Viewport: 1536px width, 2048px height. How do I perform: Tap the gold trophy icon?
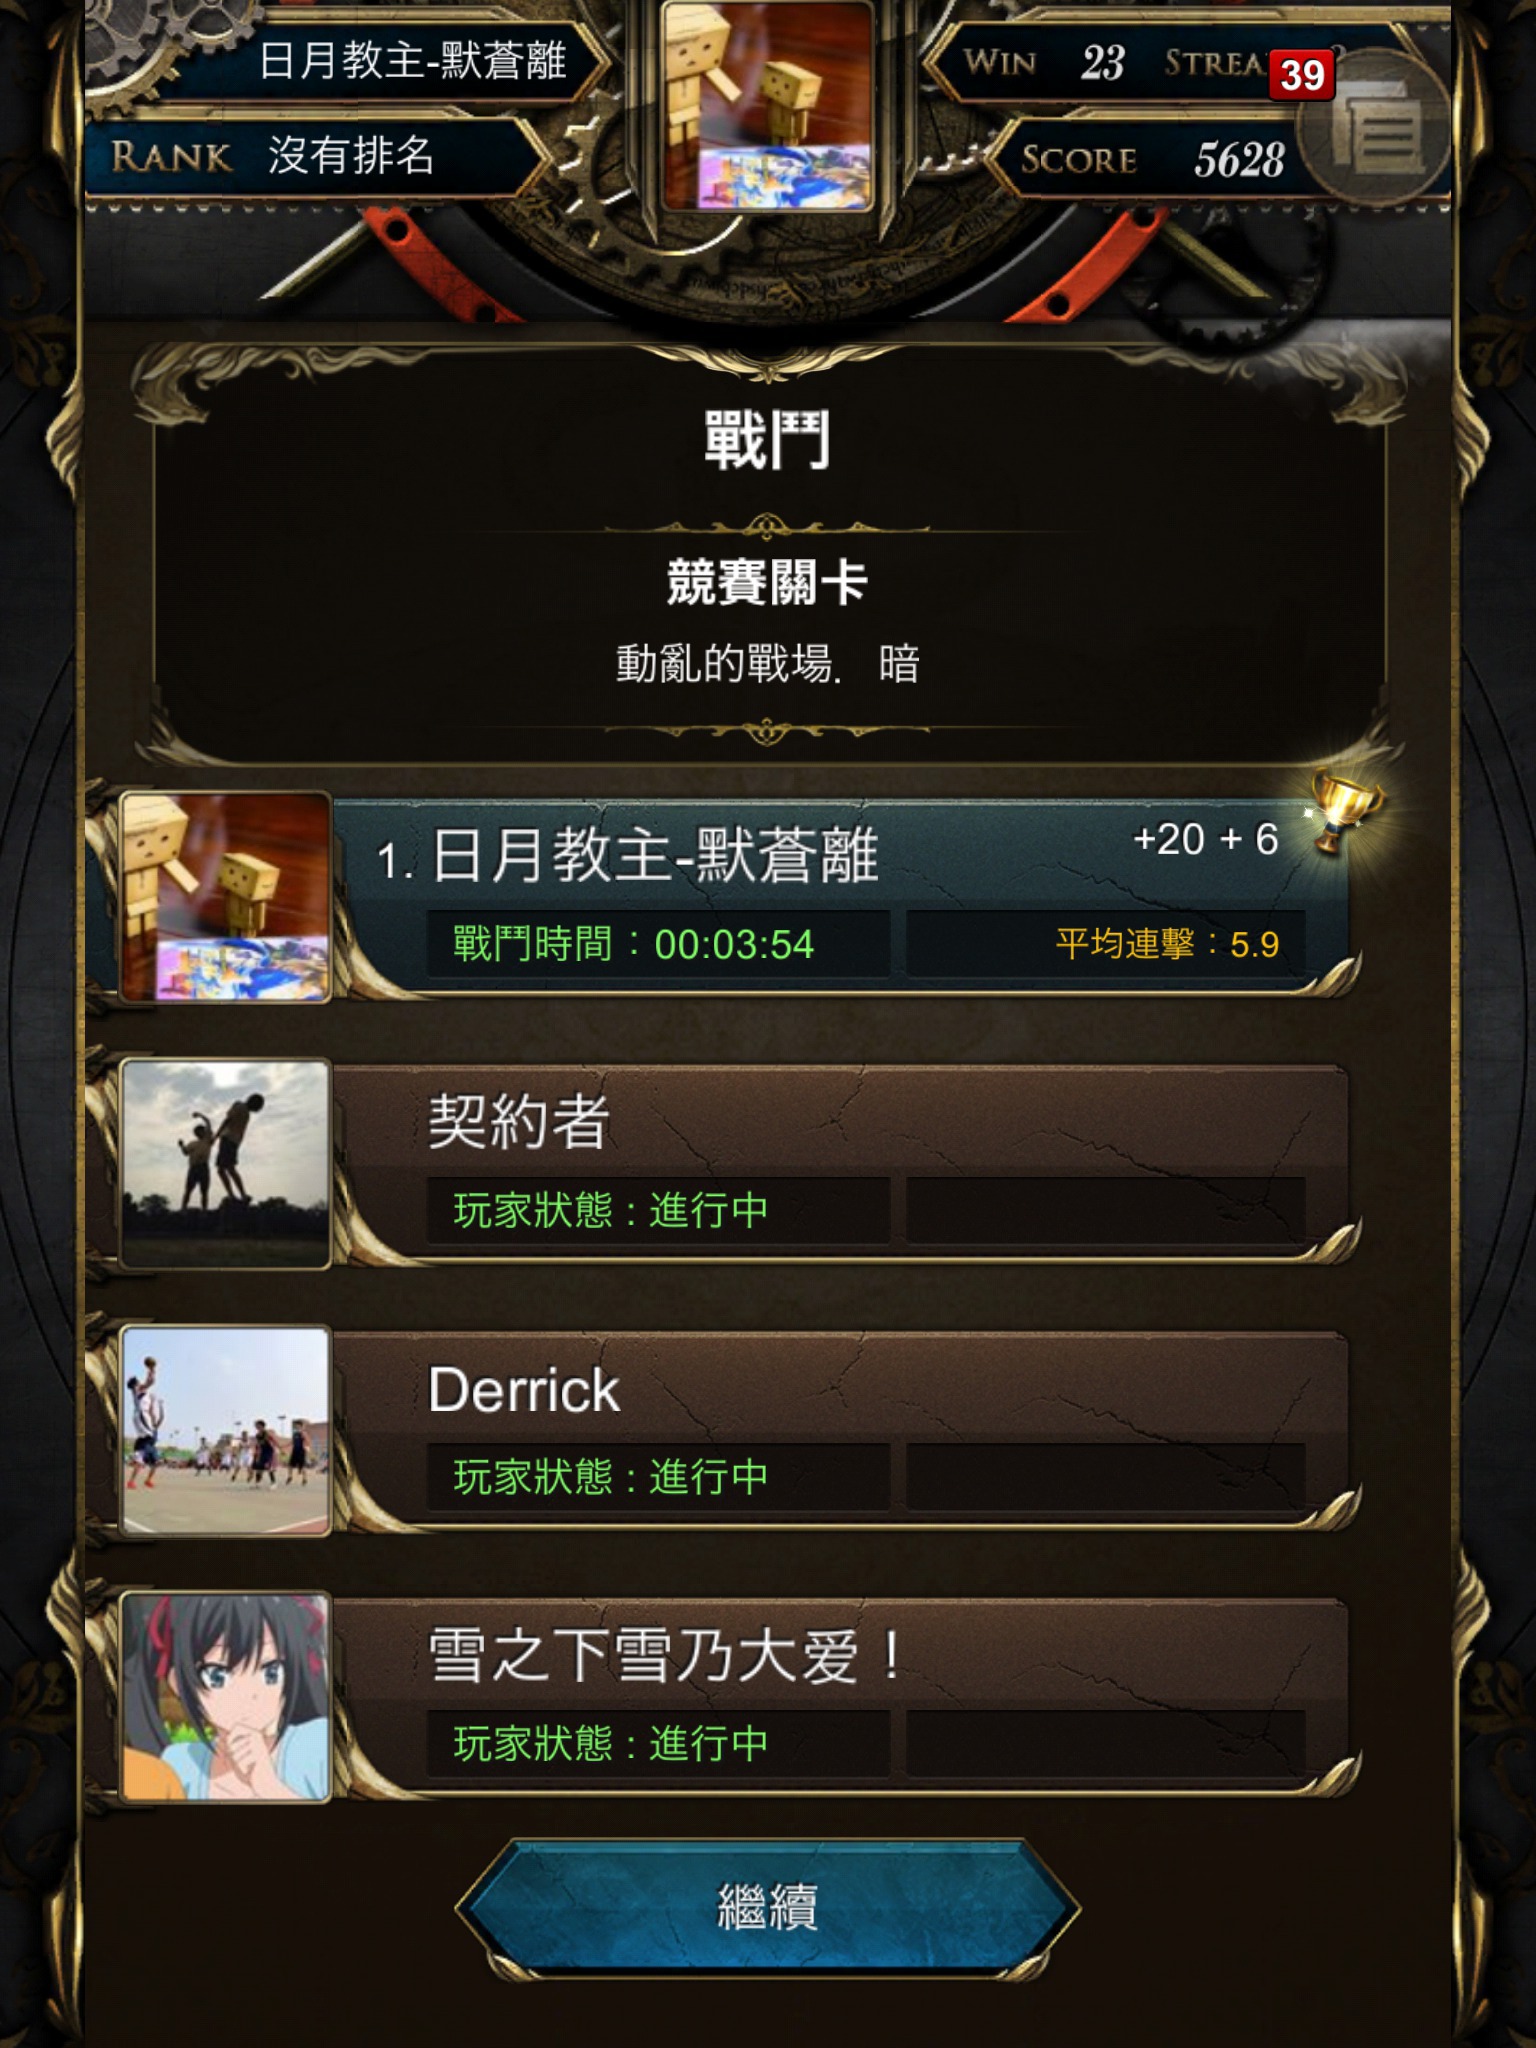click(x=1345, y=810)
